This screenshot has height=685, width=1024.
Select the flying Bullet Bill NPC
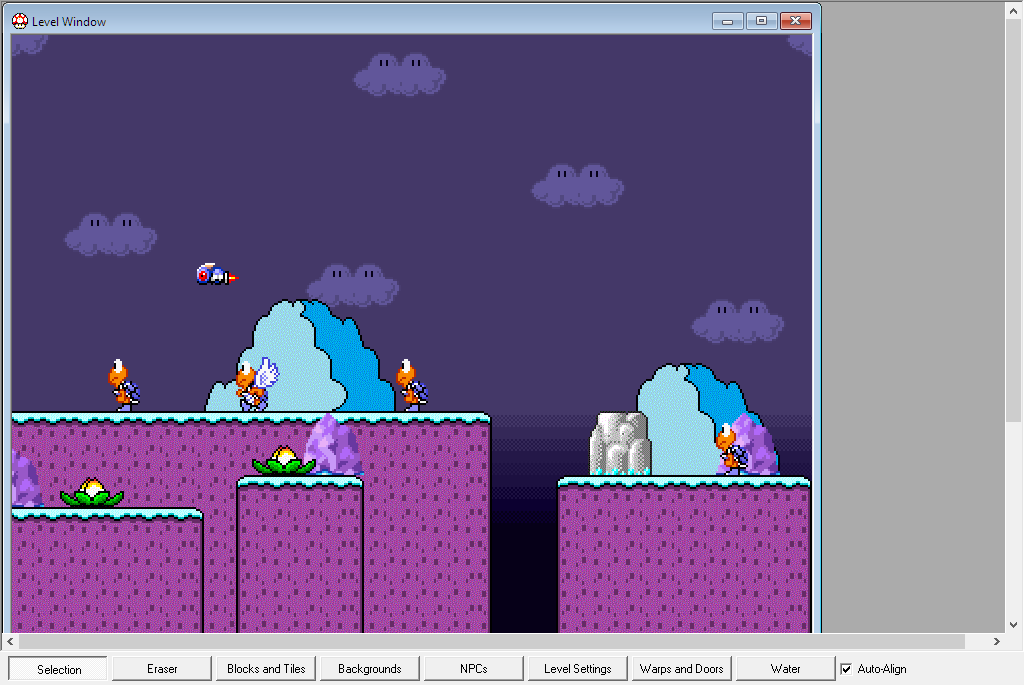[217, 274]
